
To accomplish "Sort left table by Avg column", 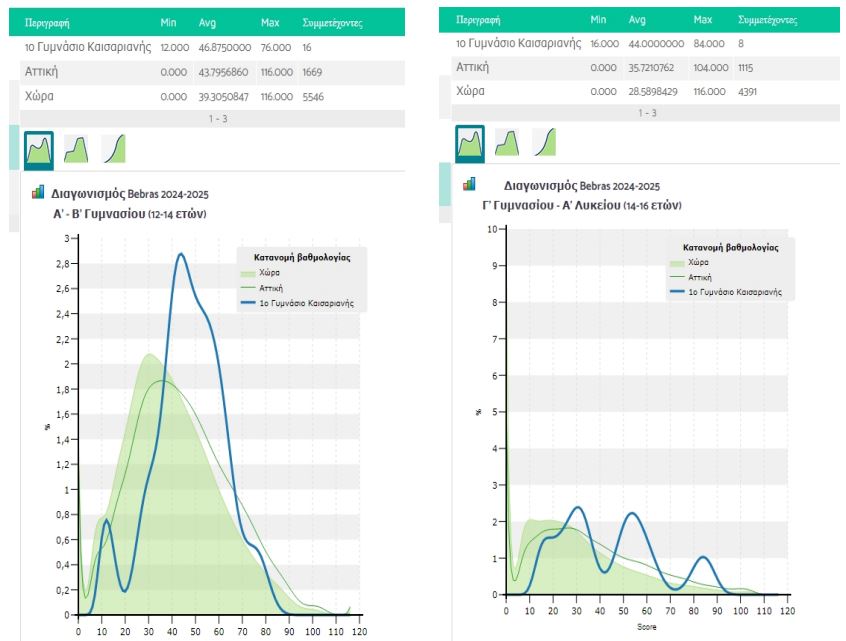I will [x=205, y=21].
